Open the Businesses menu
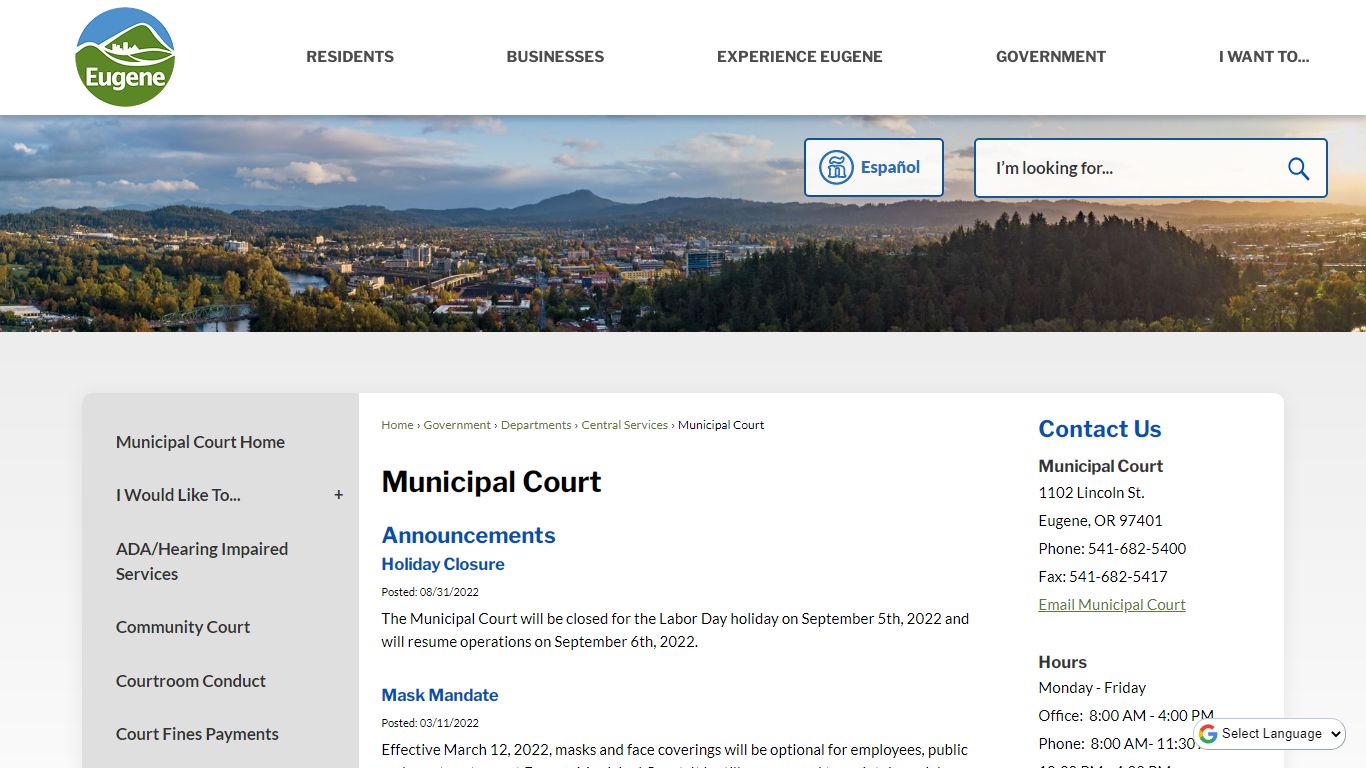The height and width of the screenshot is (768, 1366). coord(555,57)
